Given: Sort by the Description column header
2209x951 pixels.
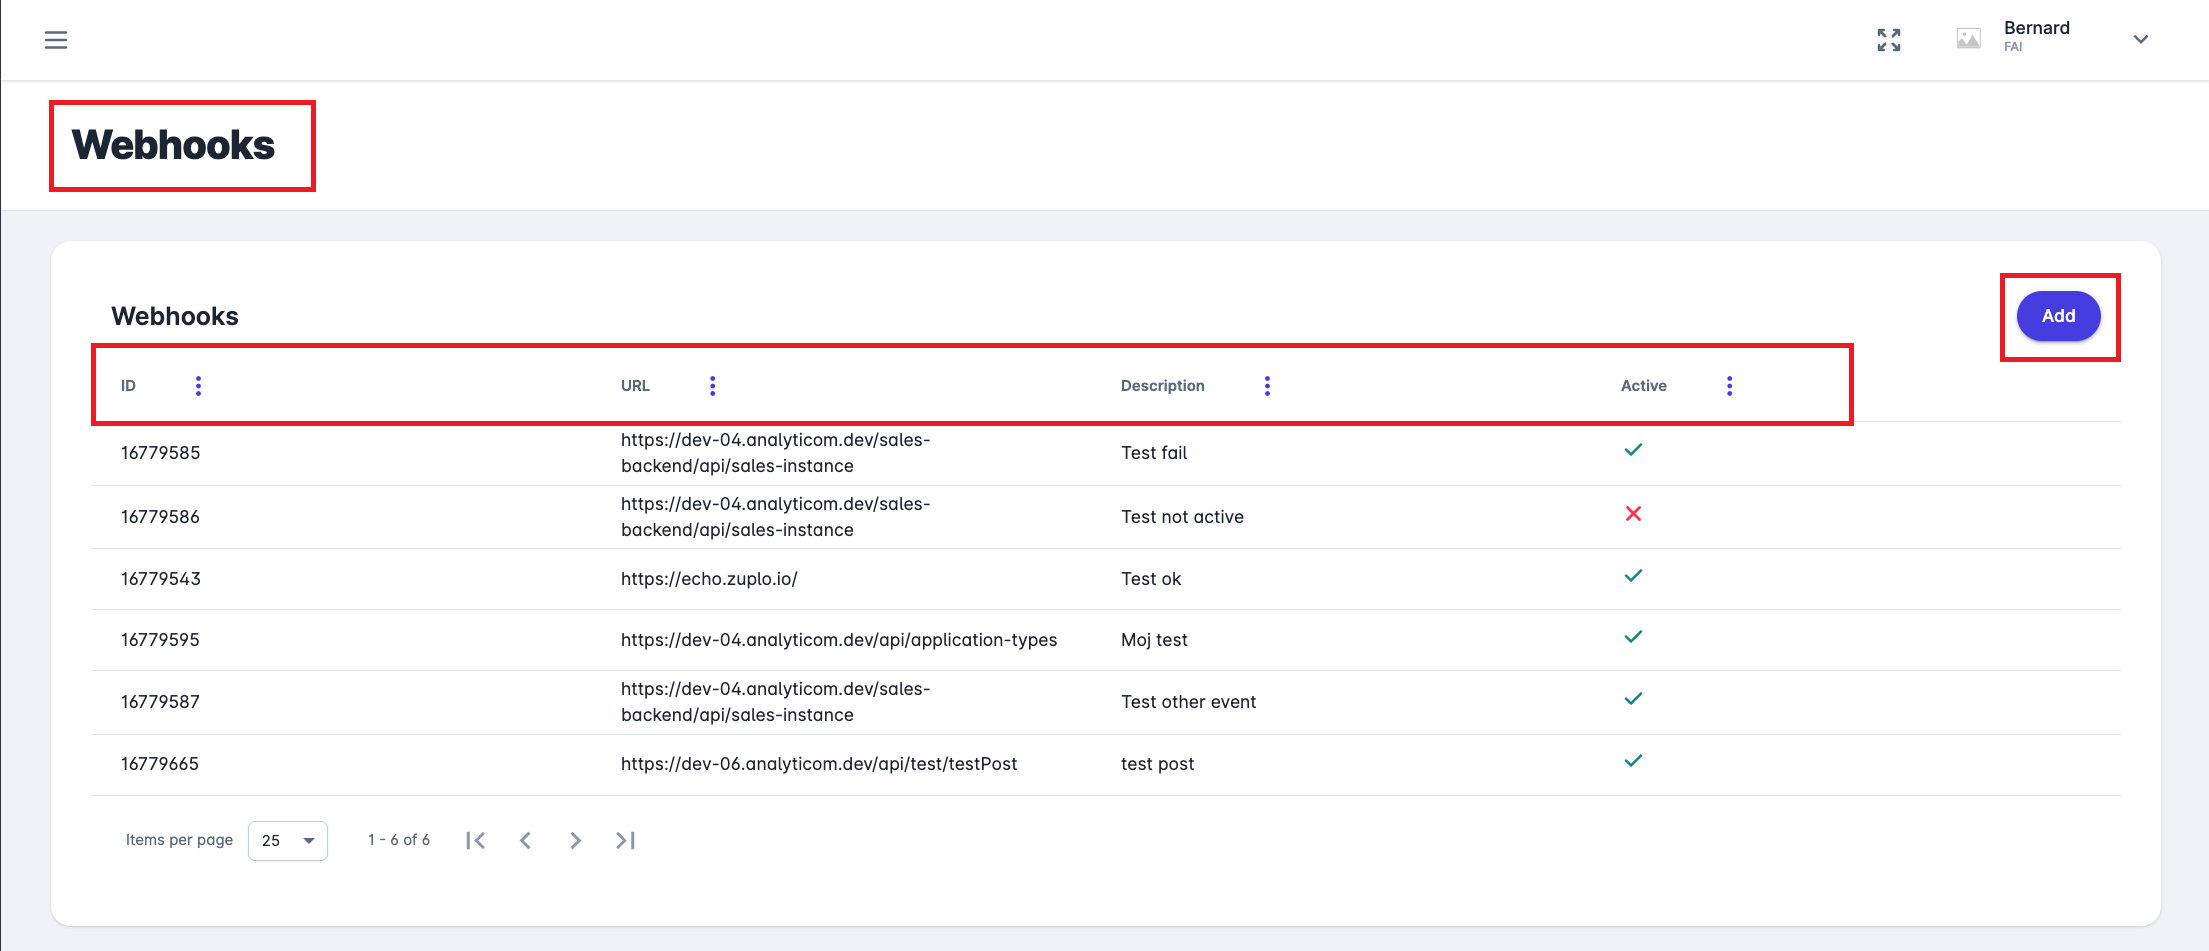Looking at the screenshot, I should (x=1162, y=386).
